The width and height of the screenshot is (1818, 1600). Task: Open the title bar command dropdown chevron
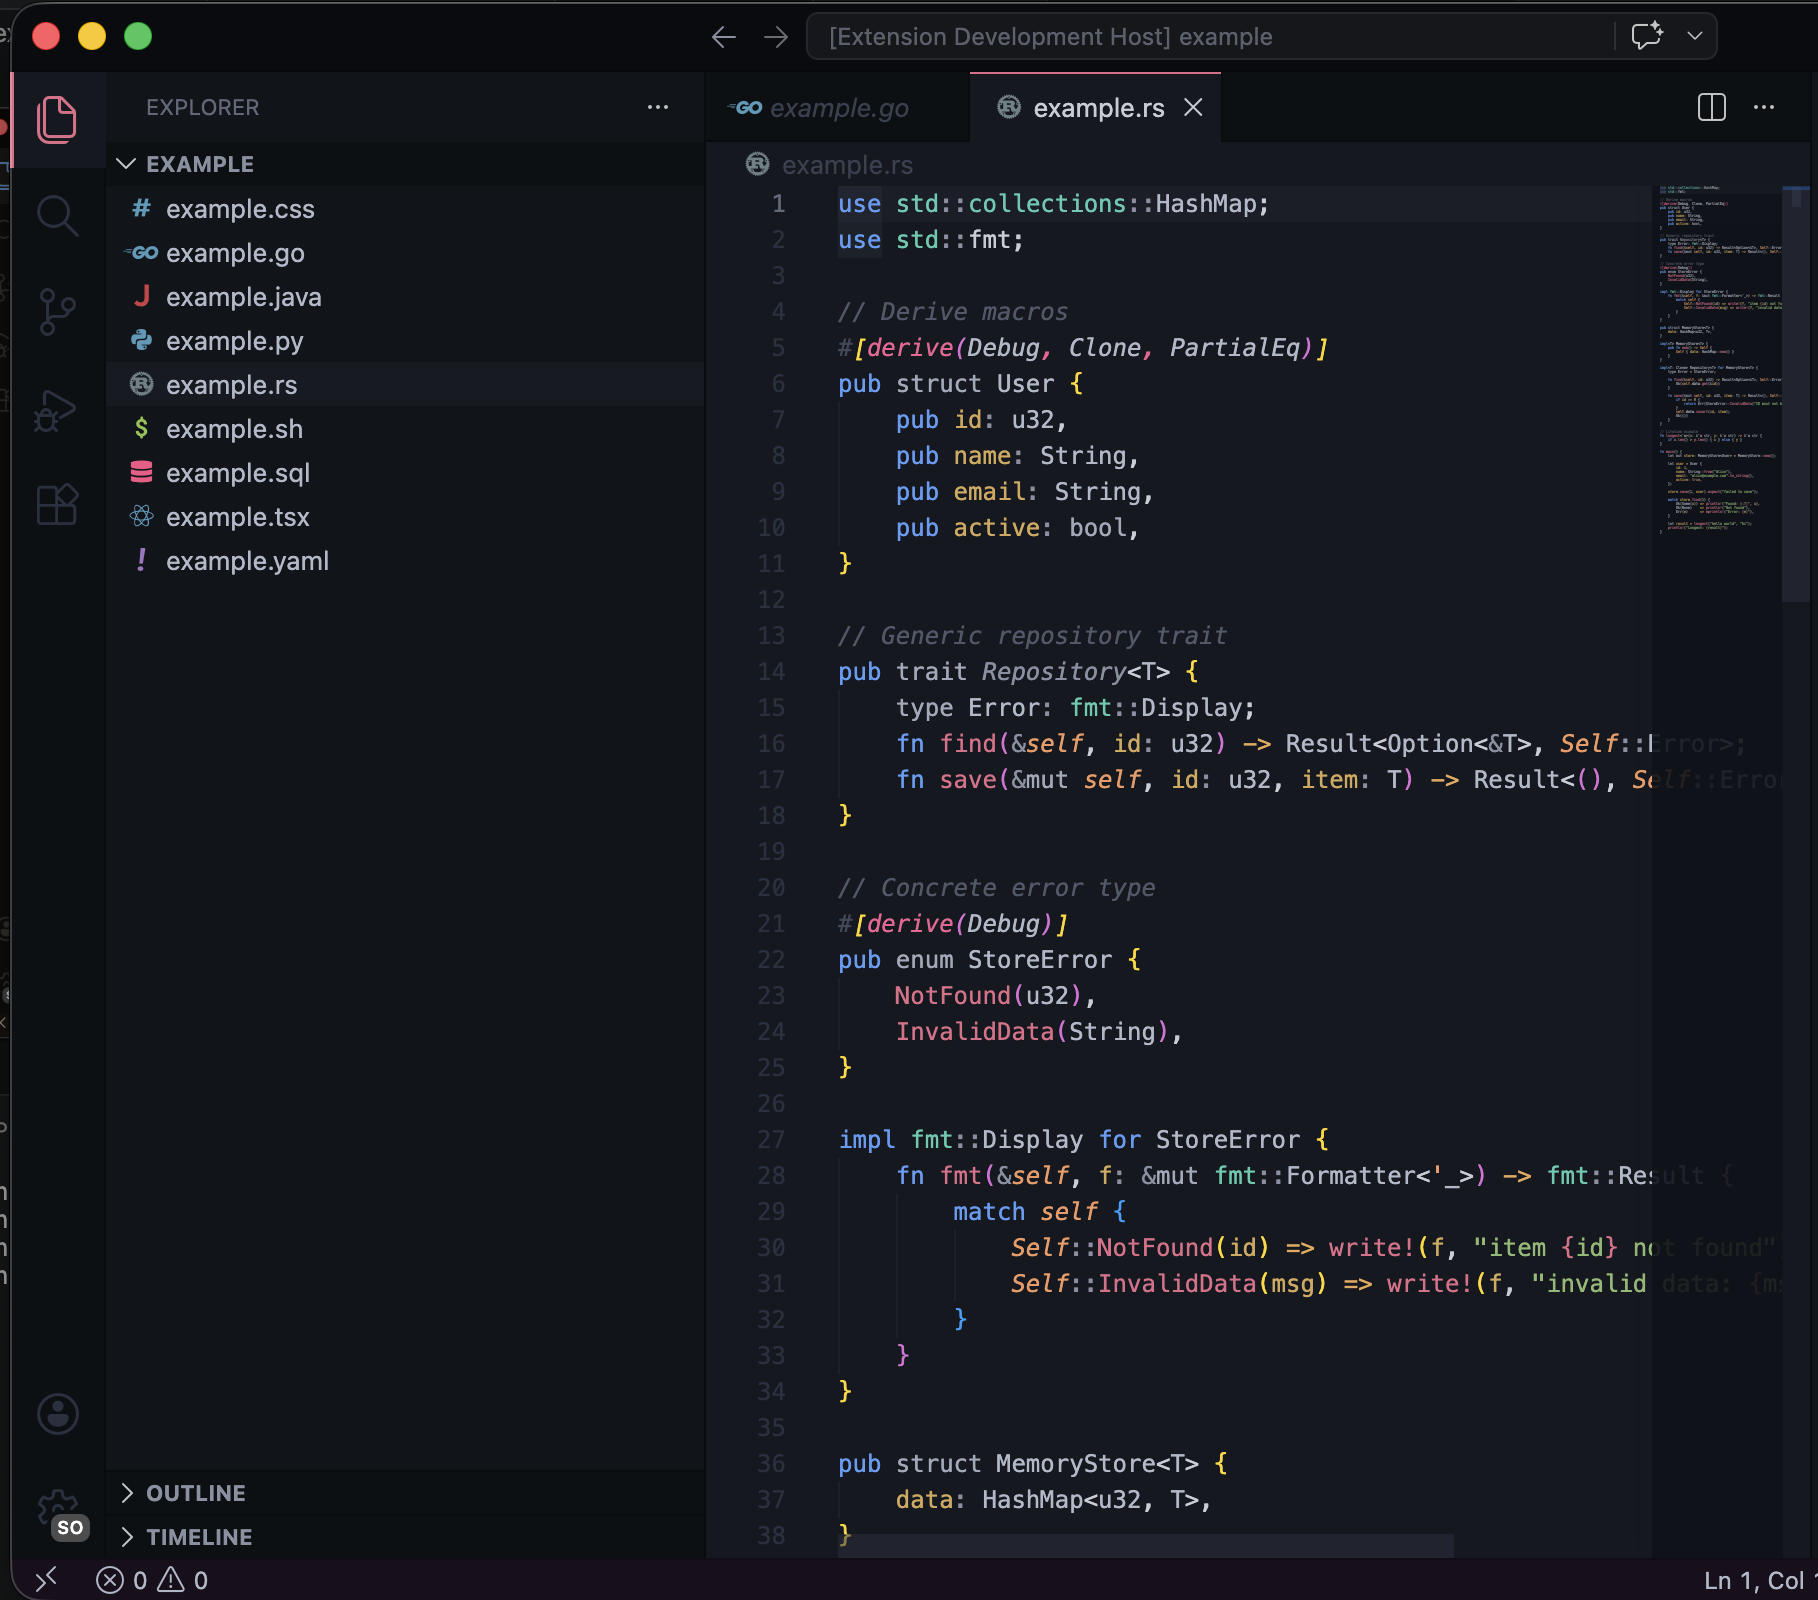[1695, 36]
